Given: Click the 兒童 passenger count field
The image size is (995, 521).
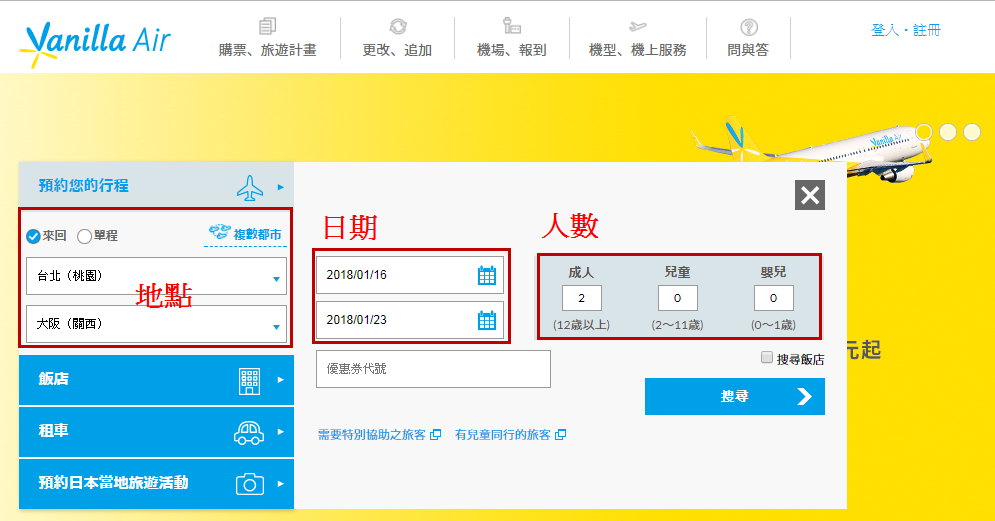Looking at the screenshot, I should click(678, 298).
